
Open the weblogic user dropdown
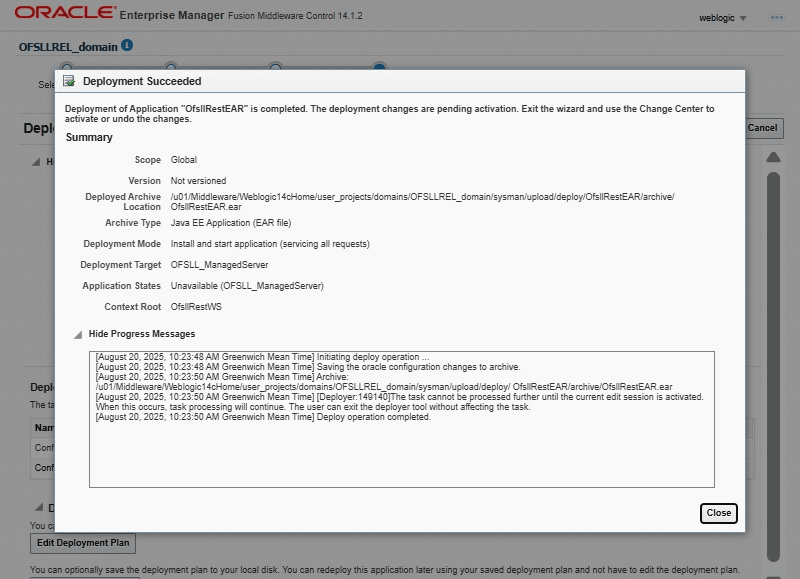(724, 18)
